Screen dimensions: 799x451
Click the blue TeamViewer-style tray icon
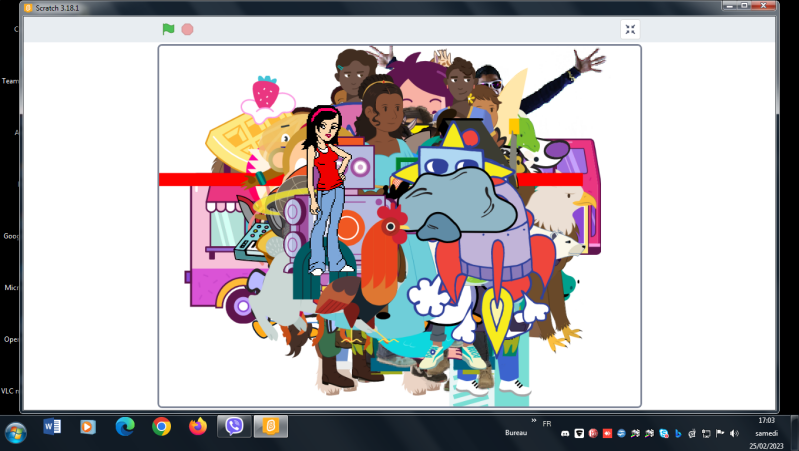point(621,434)
